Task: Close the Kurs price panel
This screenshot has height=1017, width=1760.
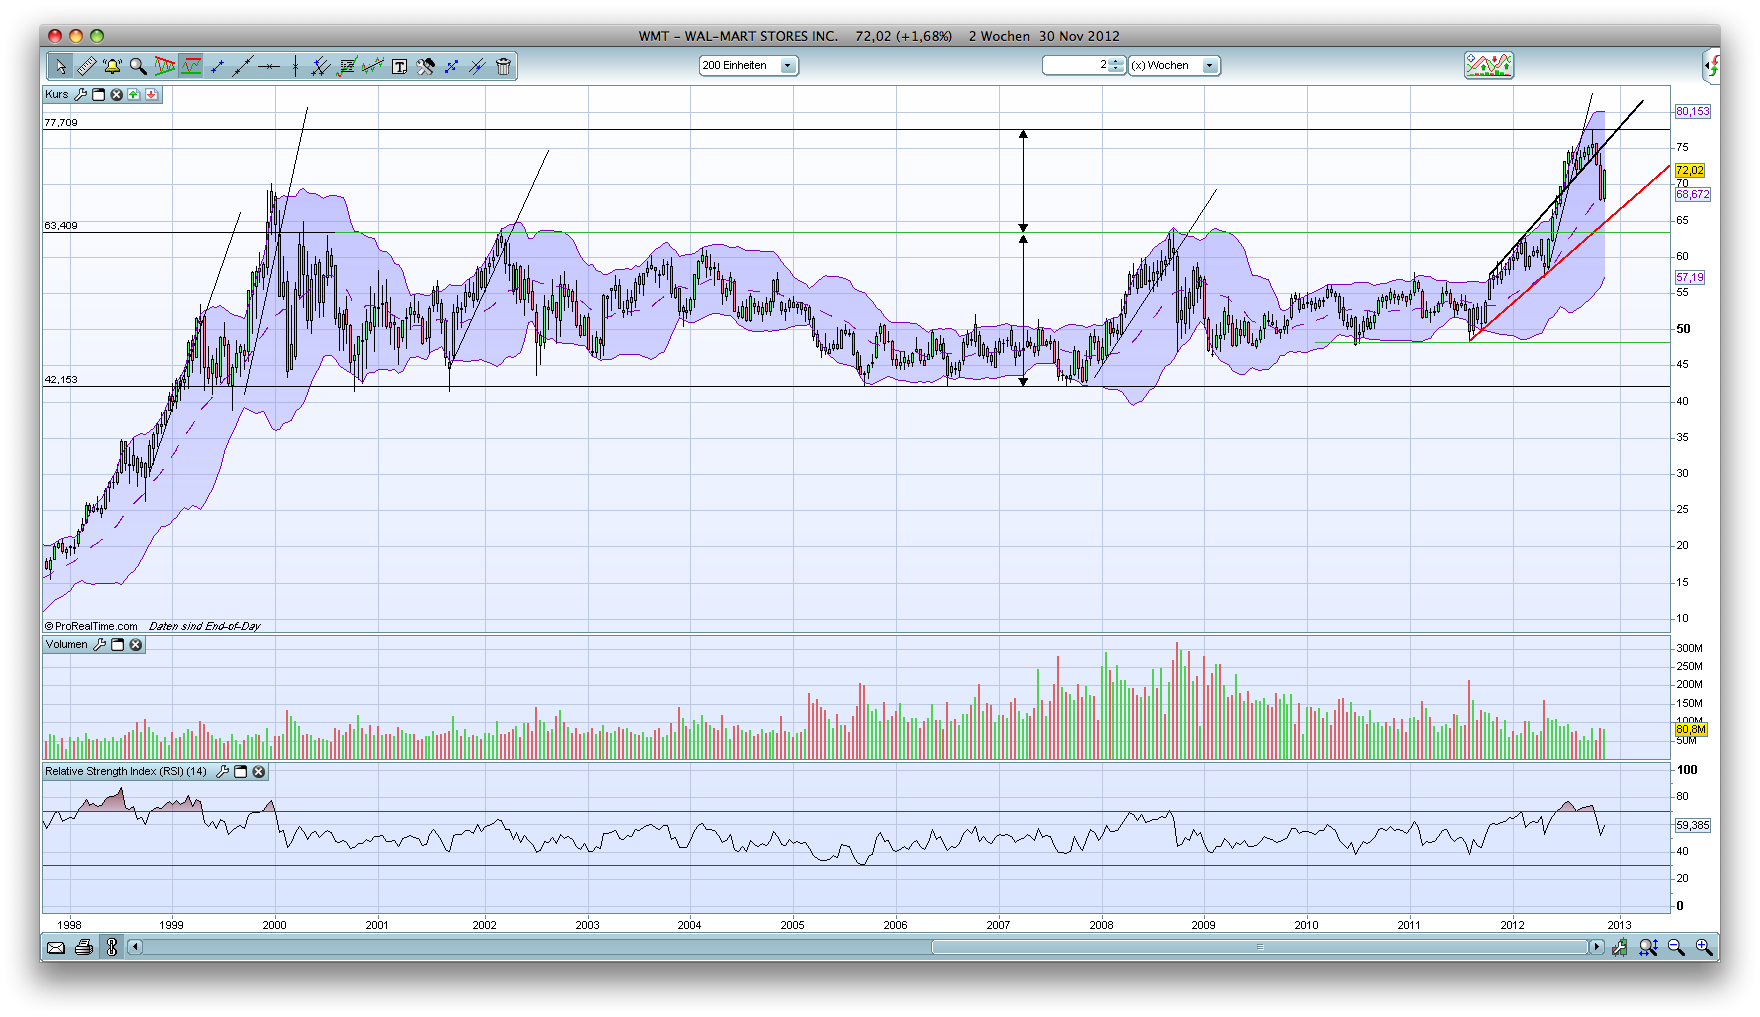Action: click(x=116, y=94)
